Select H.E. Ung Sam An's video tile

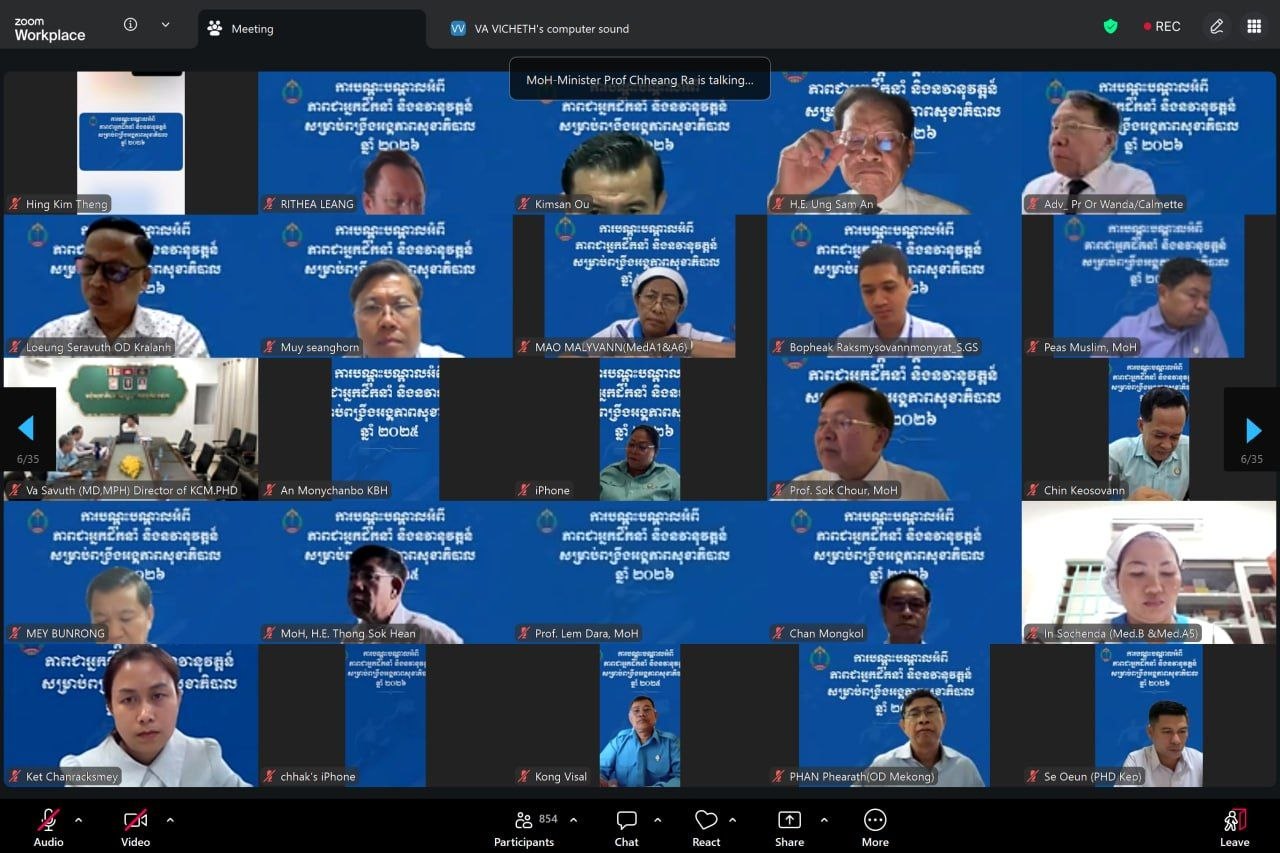(x=894, y=143)
